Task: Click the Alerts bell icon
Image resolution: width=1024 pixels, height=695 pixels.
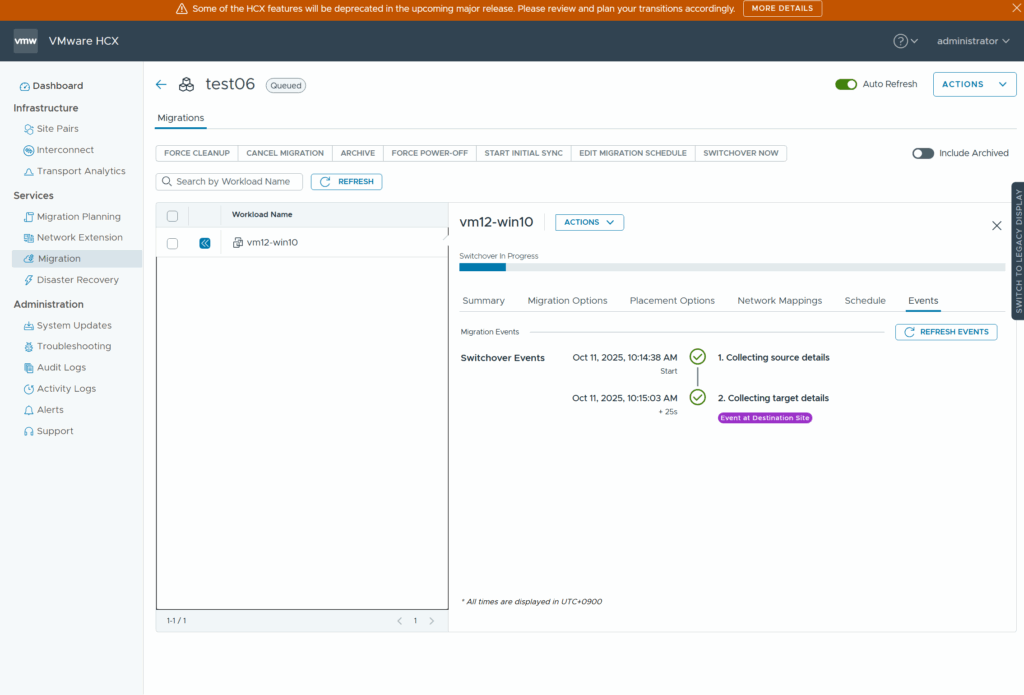Action: [29, 410]
